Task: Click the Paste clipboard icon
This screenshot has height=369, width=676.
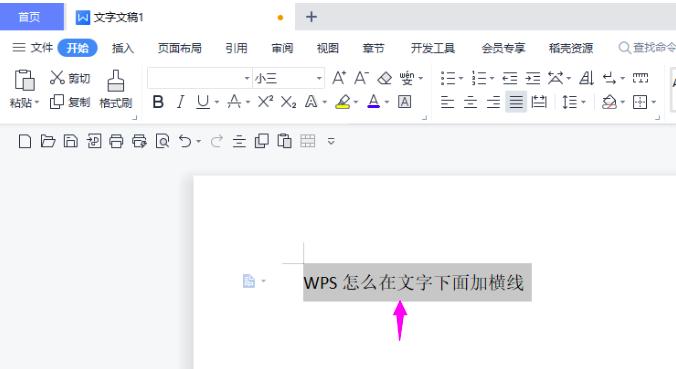Action: 25,80
